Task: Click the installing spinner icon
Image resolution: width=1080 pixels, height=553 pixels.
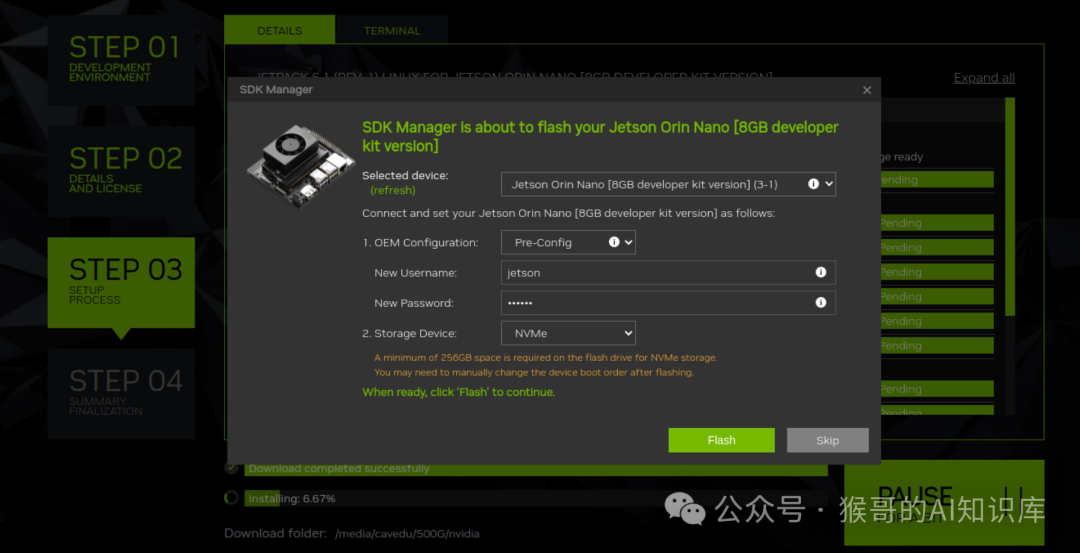Action: [232, 498]
